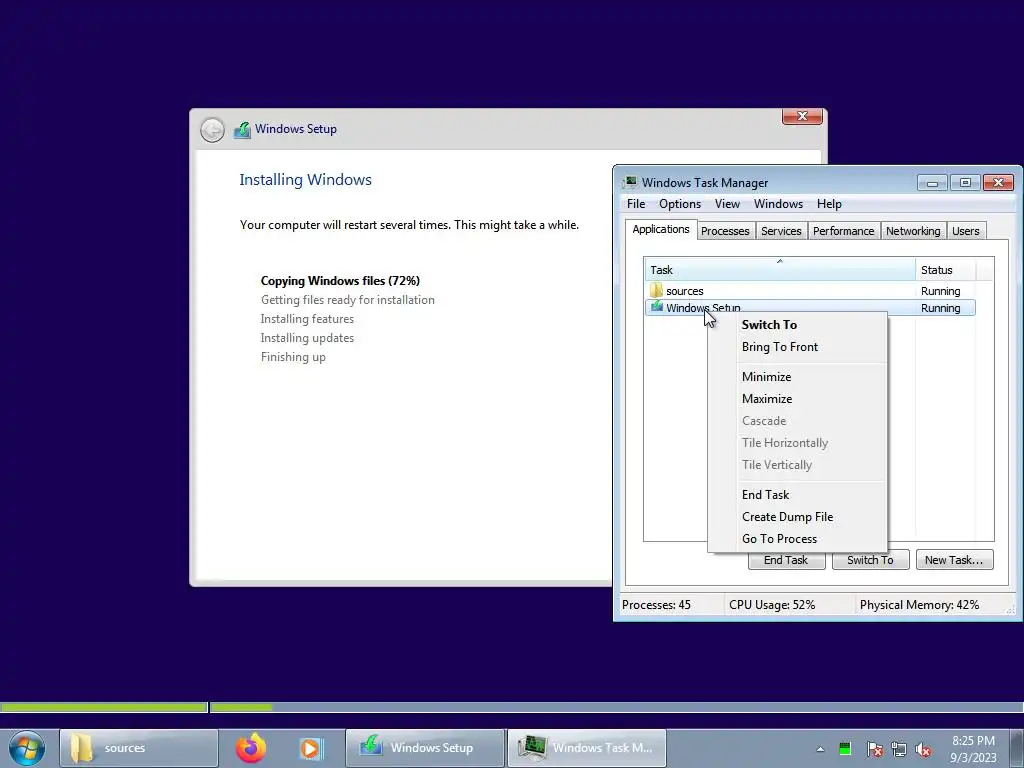Switch to the Users tab
1024x768 pixels.
[x=965, y=231]
